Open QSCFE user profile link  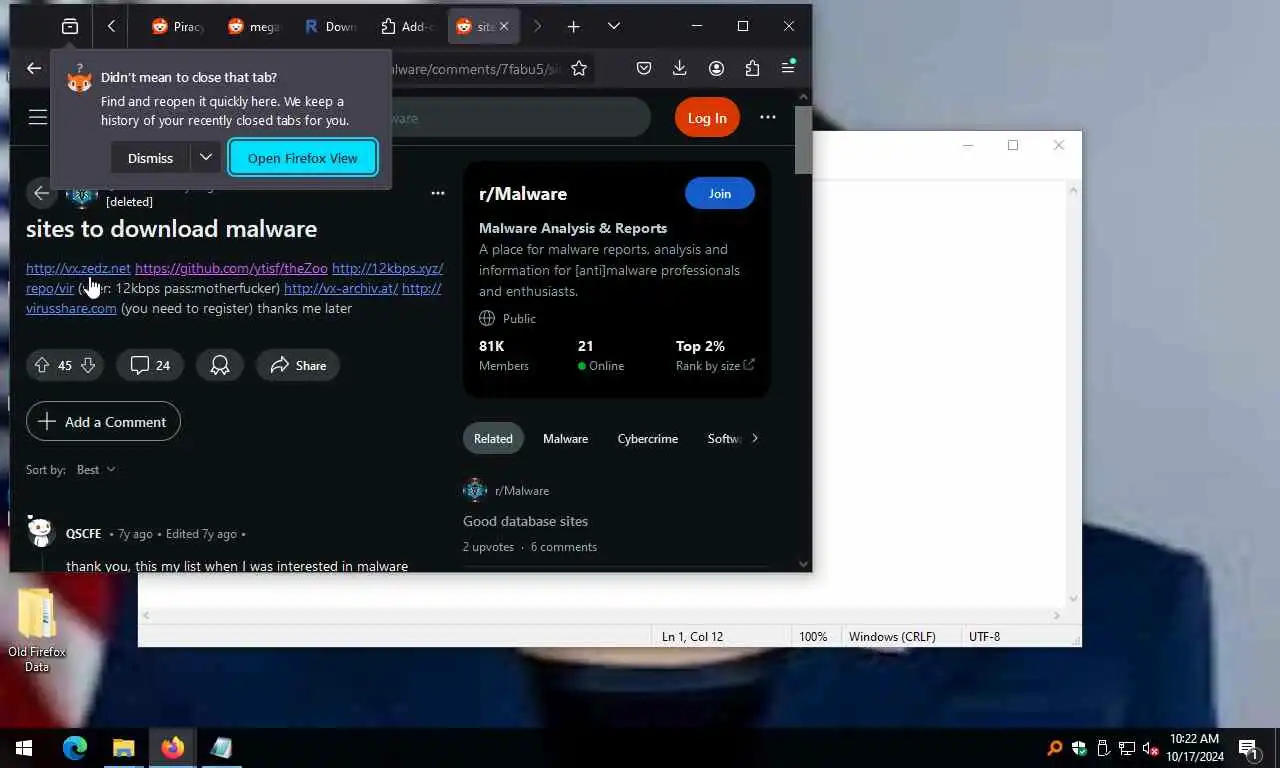(x=83, y=533)
